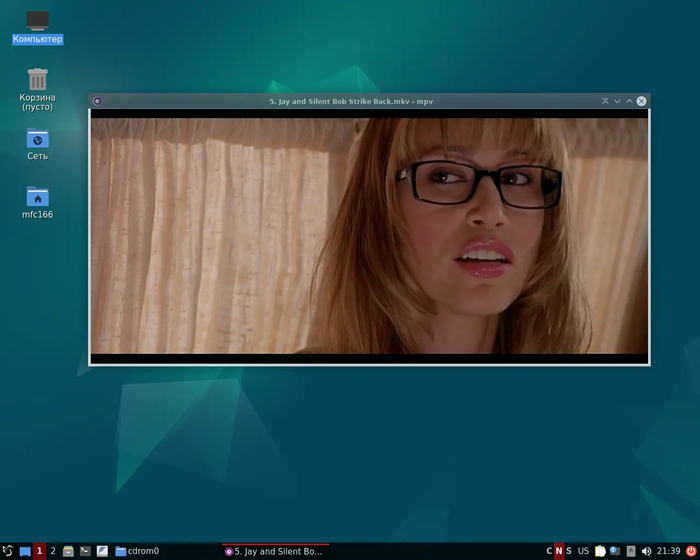The height and width of the screenshot is (560, 700).
Task: Open the Сеть network folder icon
Action: point(38,144)
